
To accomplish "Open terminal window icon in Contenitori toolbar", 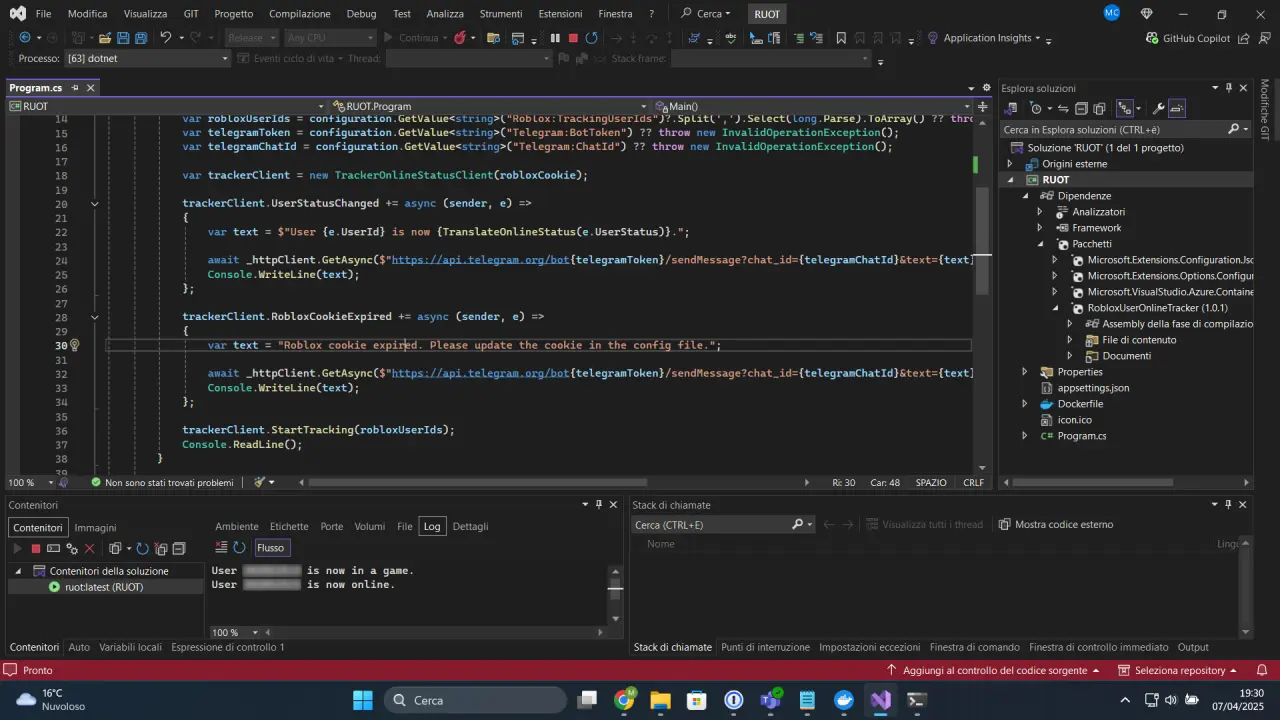I will point(54,548).
